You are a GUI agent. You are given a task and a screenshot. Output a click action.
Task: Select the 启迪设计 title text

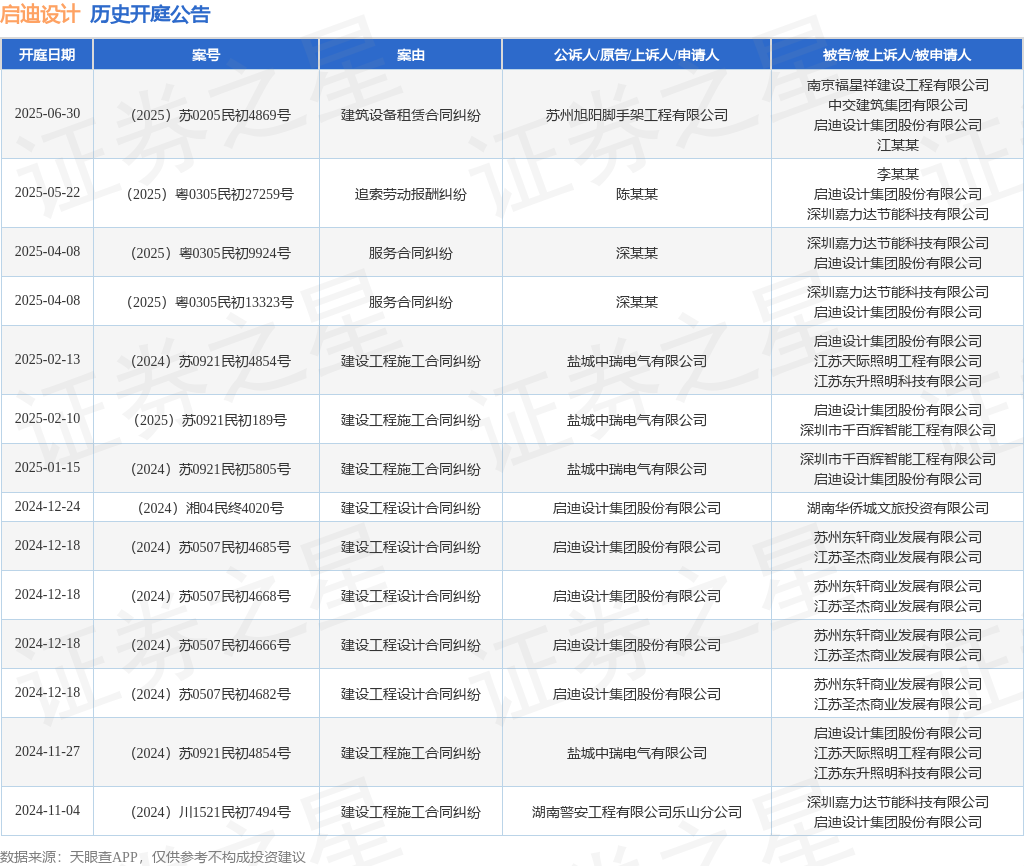pyautogui.click(x=40, y=14)
